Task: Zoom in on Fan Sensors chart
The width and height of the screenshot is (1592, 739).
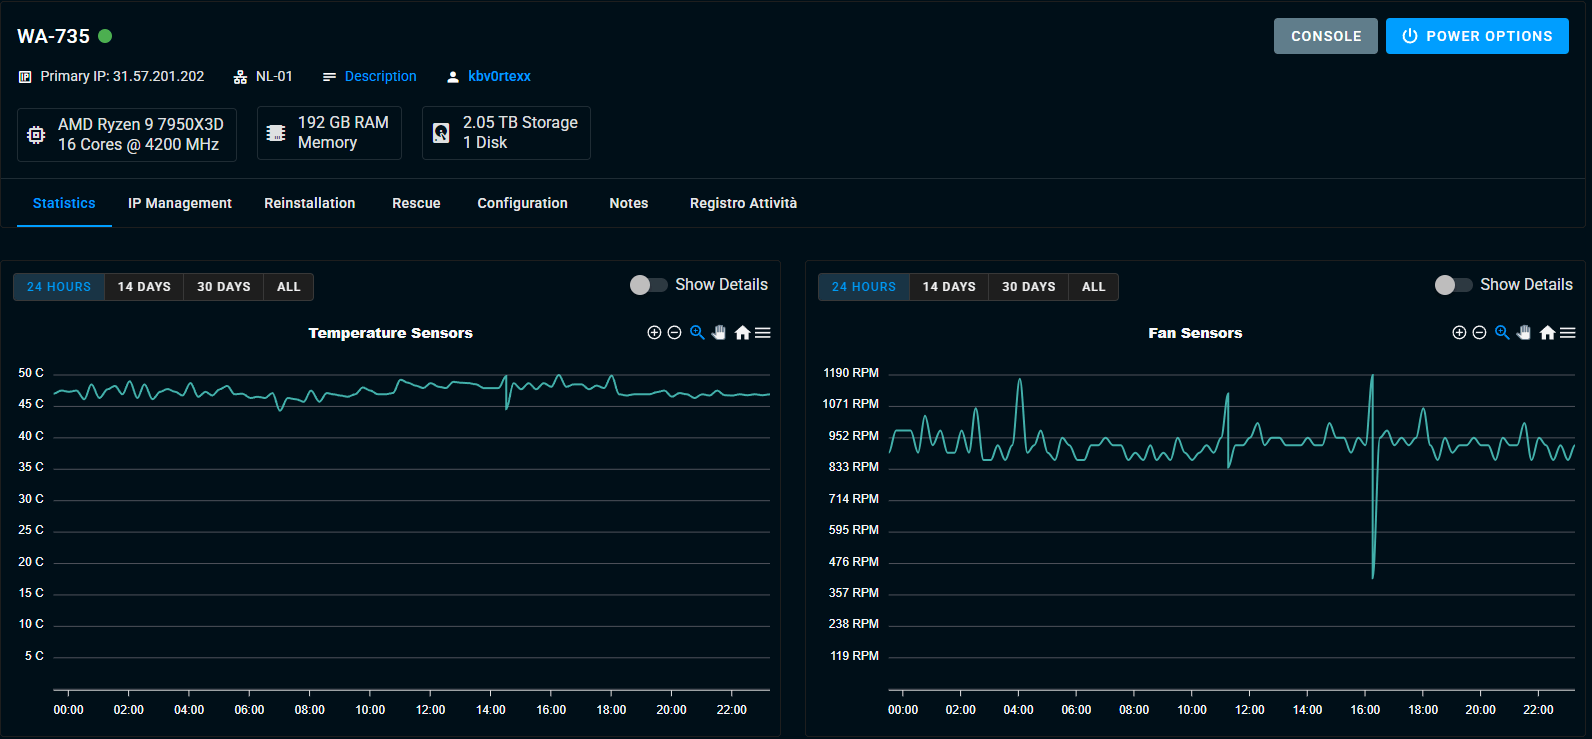Action: [x=1459, y=333]
